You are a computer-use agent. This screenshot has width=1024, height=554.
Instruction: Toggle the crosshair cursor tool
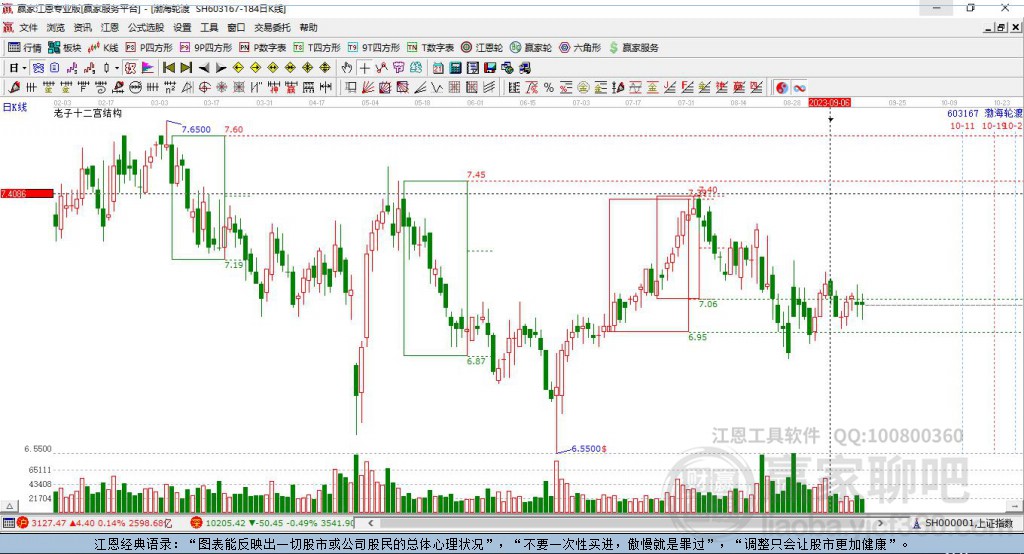[364, 68]
